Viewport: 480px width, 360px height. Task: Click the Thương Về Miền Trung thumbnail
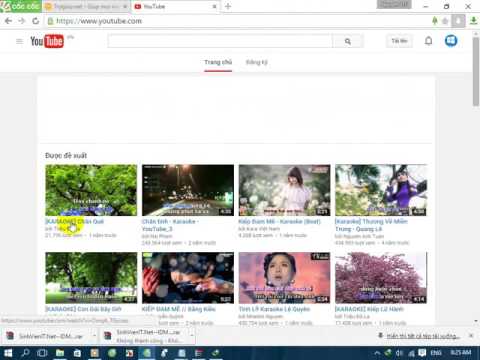(381, 190)
